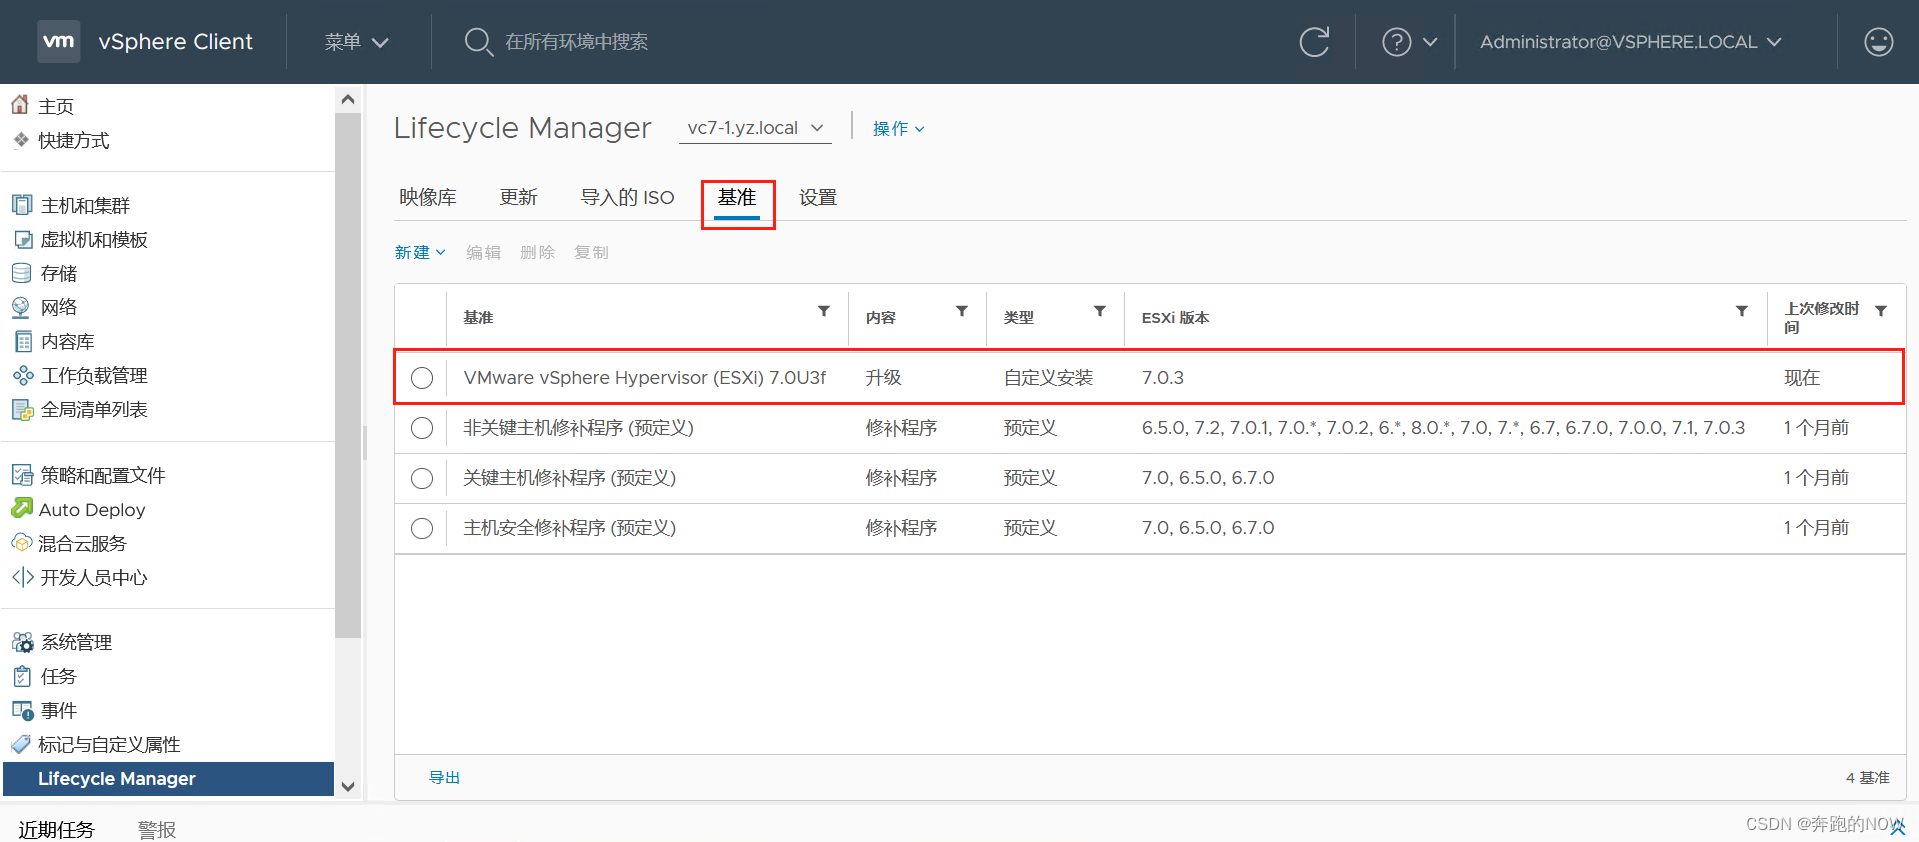Click the 删除 button
The height and width of the screenshot is (842, 1919).
(538, 252)
